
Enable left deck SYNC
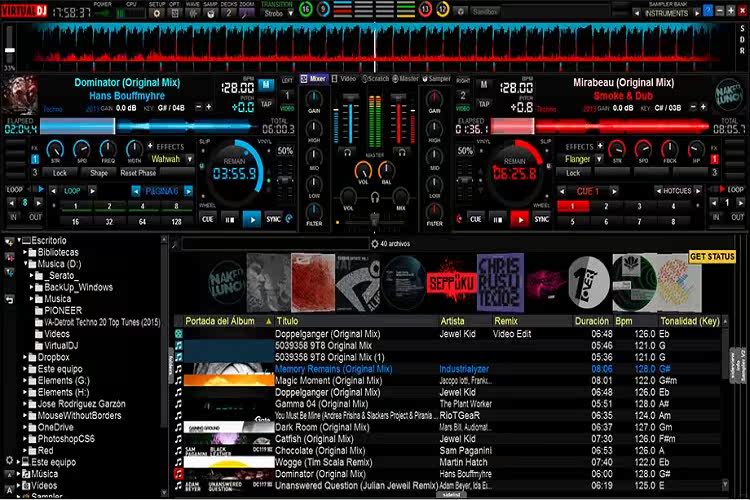coord(273,219)
